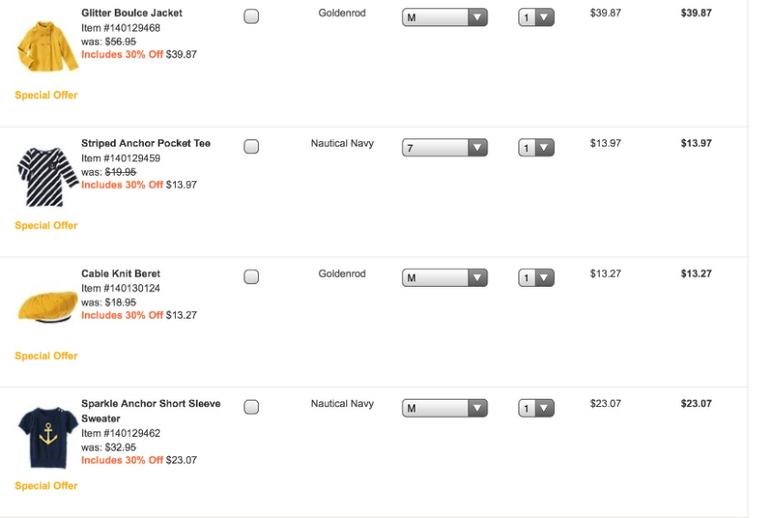Click Special Offer under the beret

[x=46, y=356]
